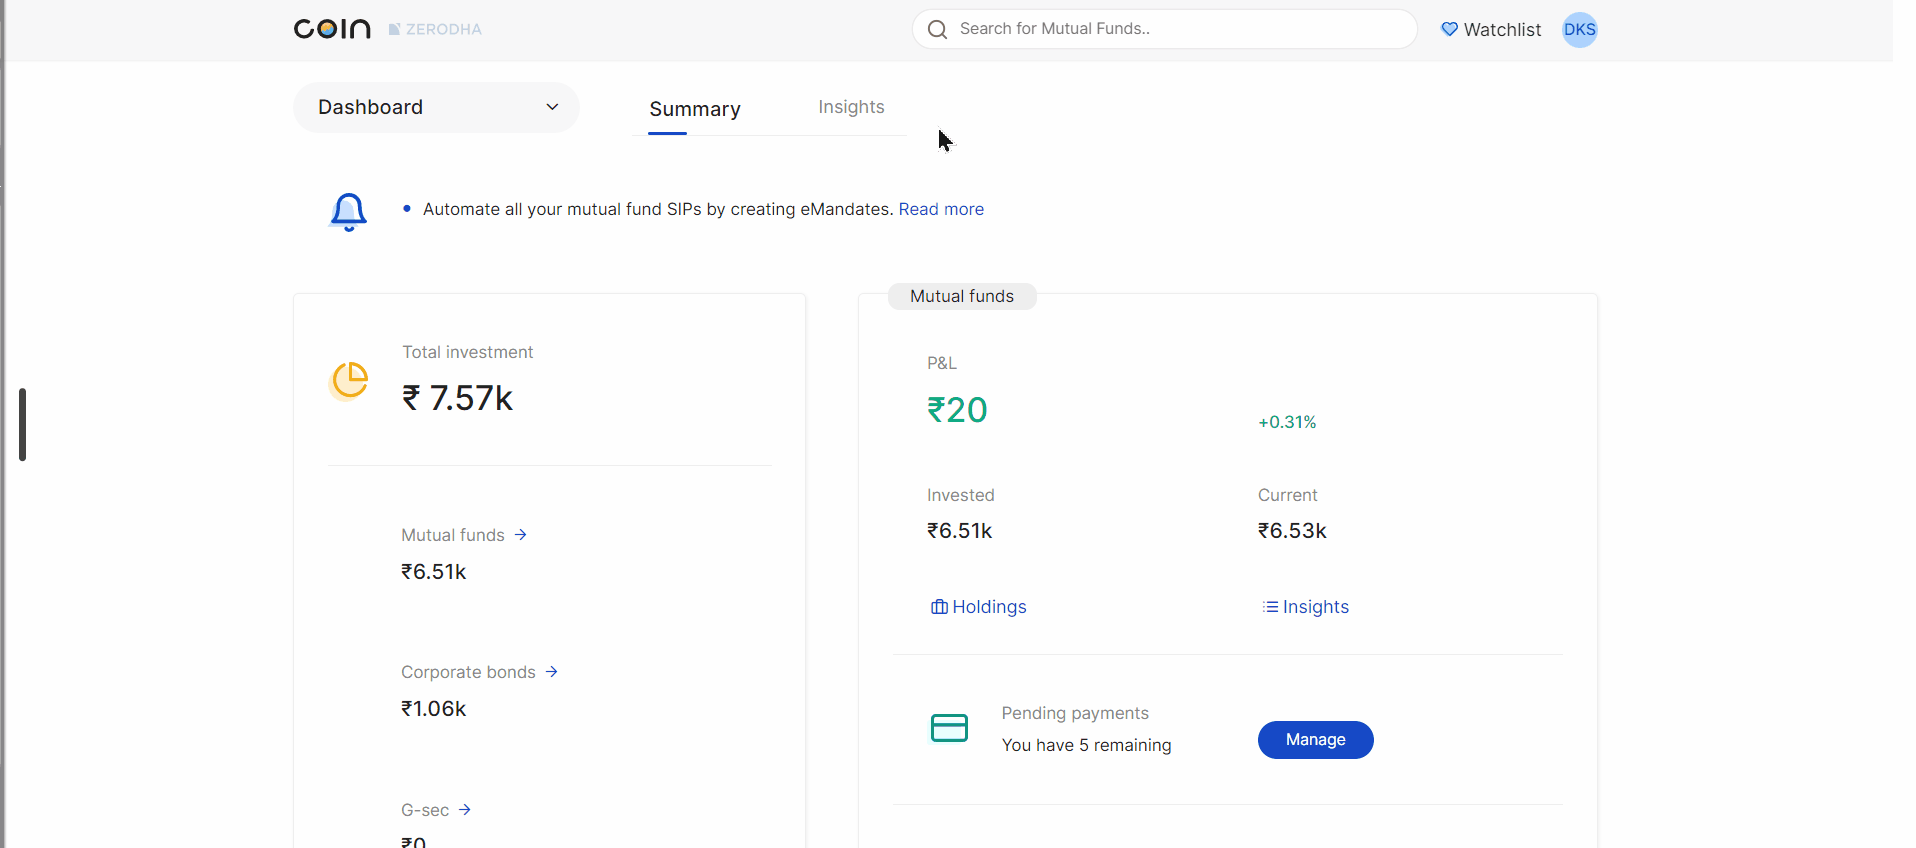The height and width of the screenshot is (848, 1916).
Task: Open the Read more link
Action: pyautogui.click(x=941, y=209)
